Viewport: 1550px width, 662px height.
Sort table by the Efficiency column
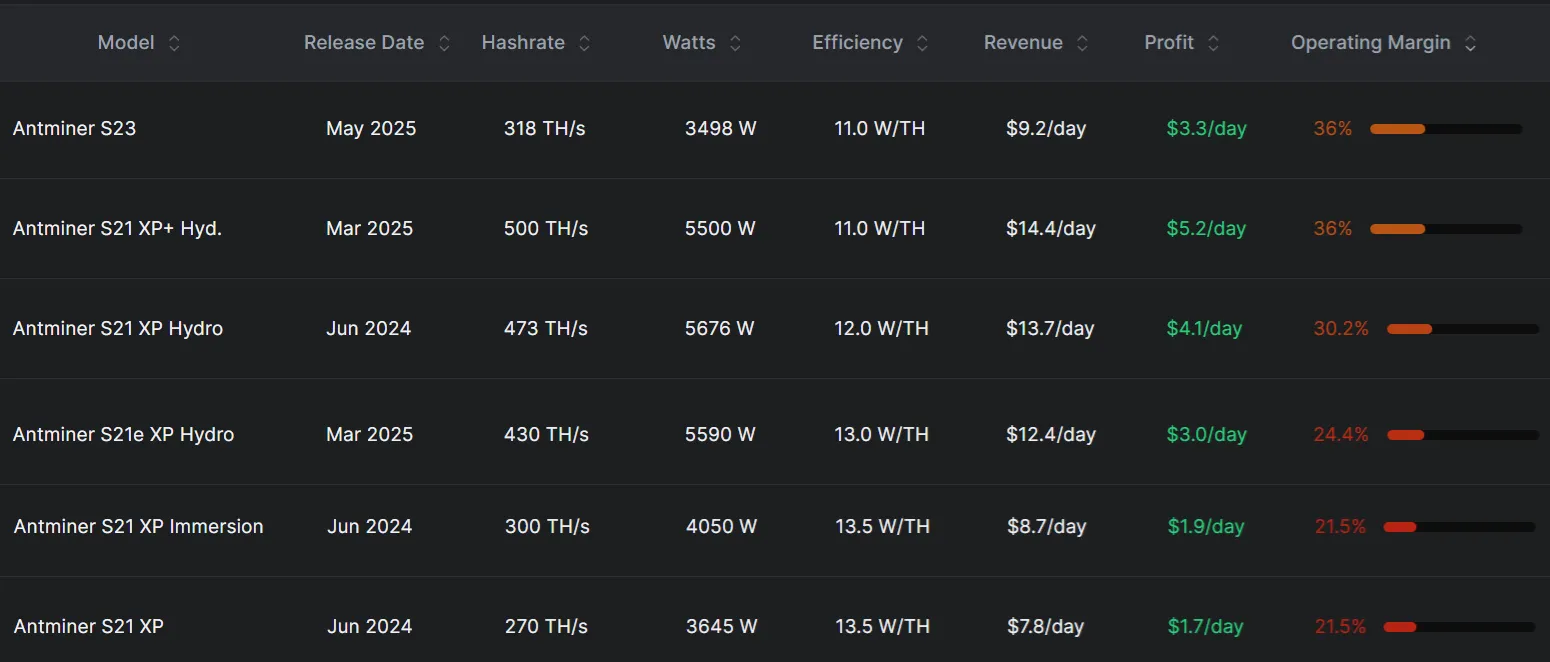coord(857,42)
